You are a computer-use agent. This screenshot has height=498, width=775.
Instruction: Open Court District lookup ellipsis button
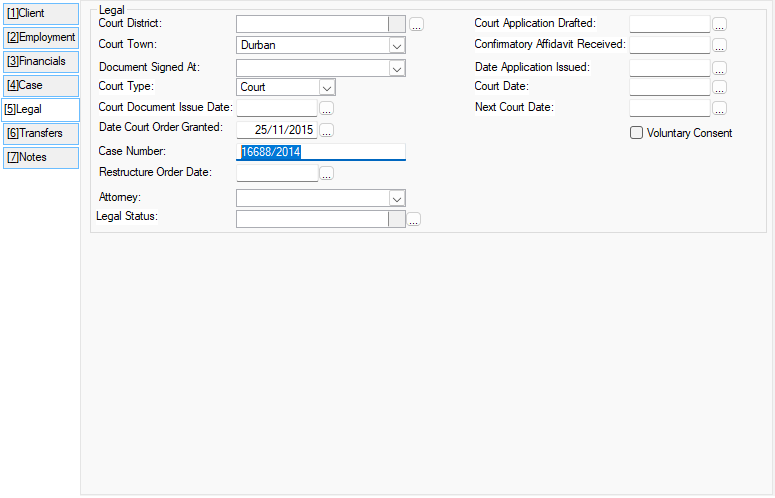416,24
